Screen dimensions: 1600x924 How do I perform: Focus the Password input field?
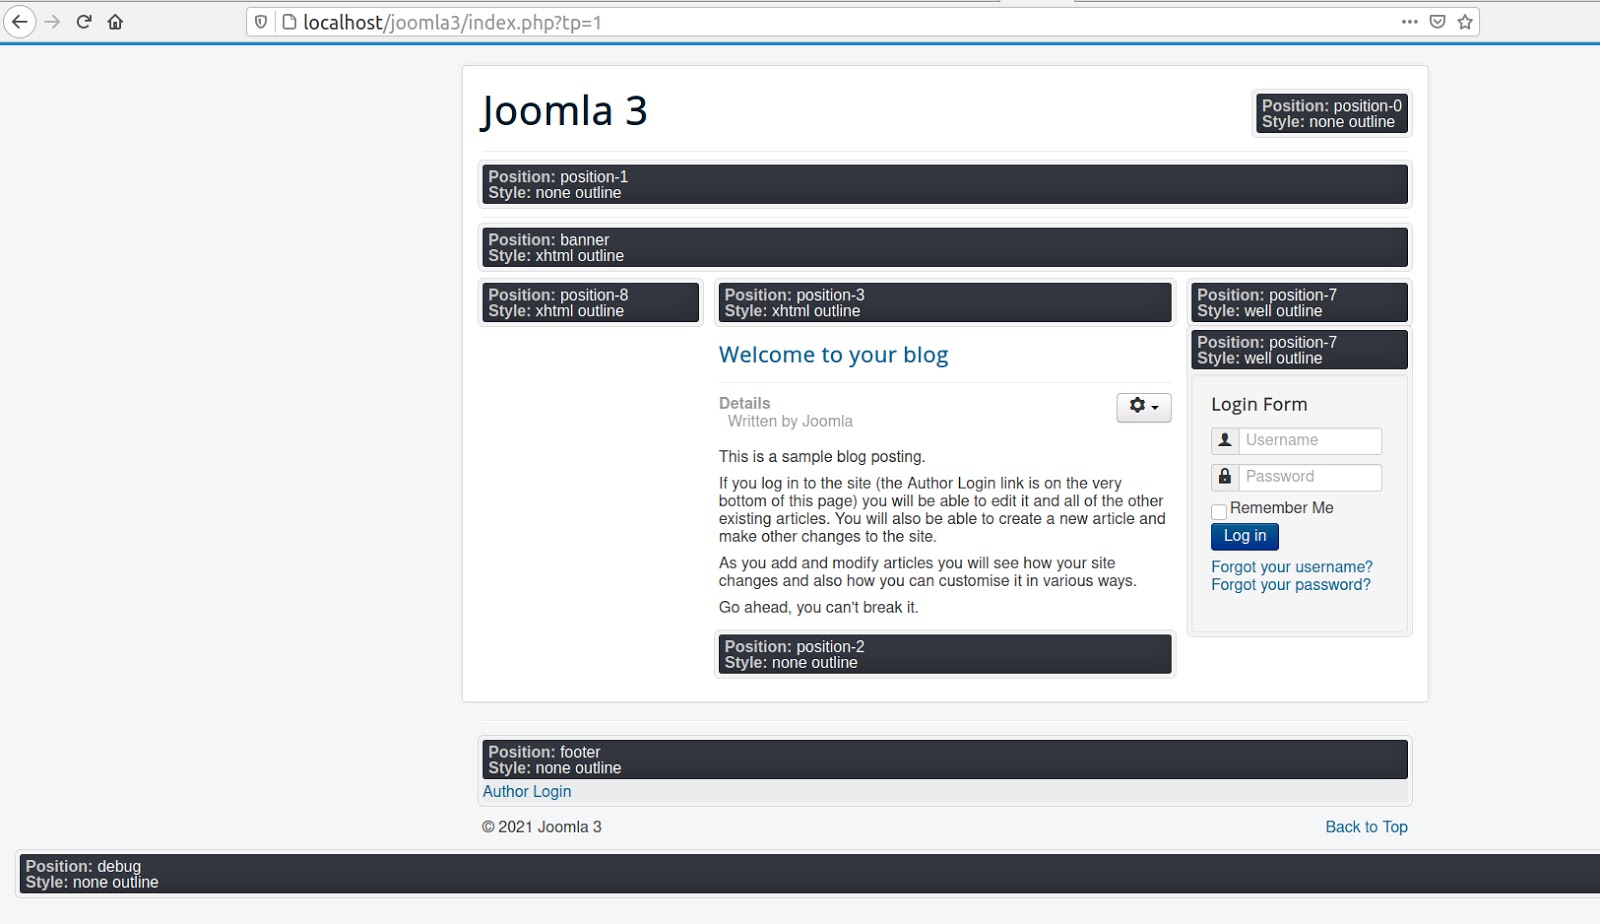pyautogui.click(x=1310, y=477)
